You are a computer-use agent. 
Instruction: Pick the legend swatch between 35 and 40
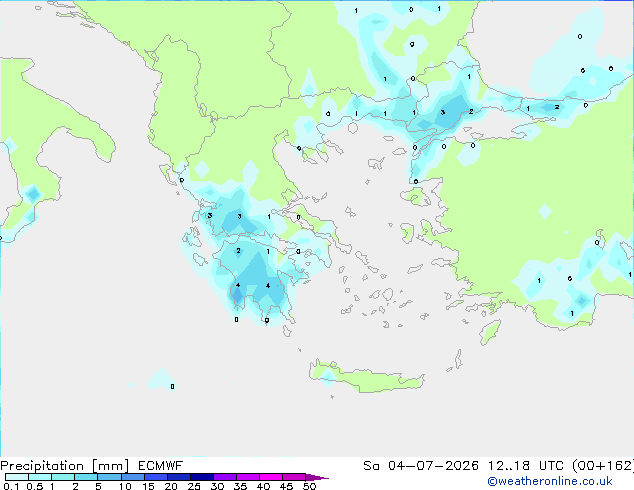coord(248,477)
